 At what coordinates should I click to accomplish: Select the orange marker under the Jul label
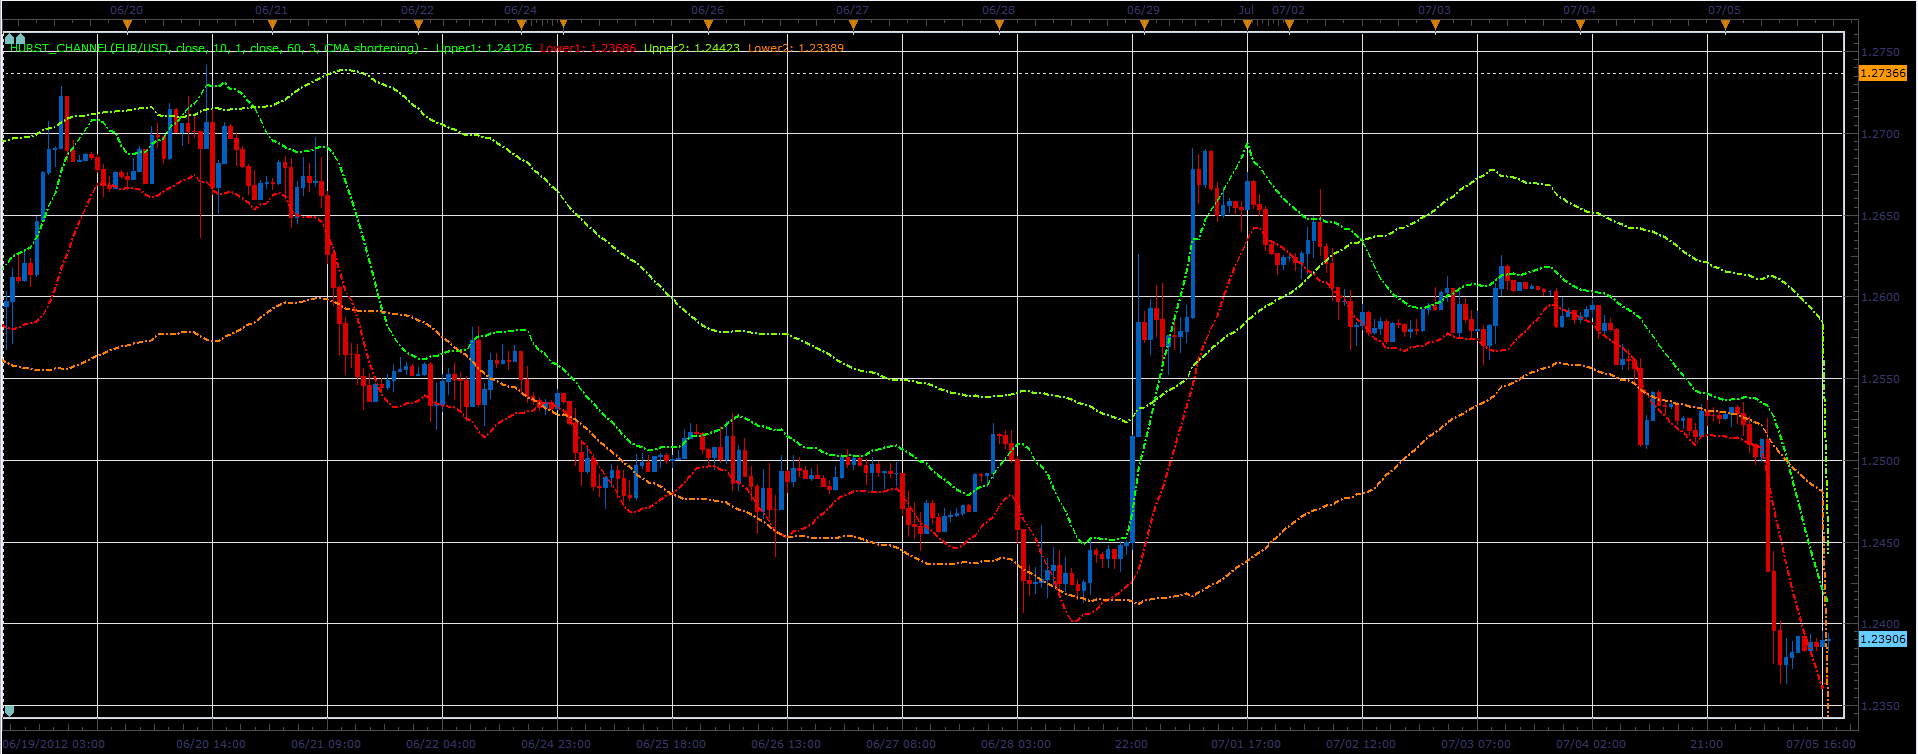(1247, 25)
